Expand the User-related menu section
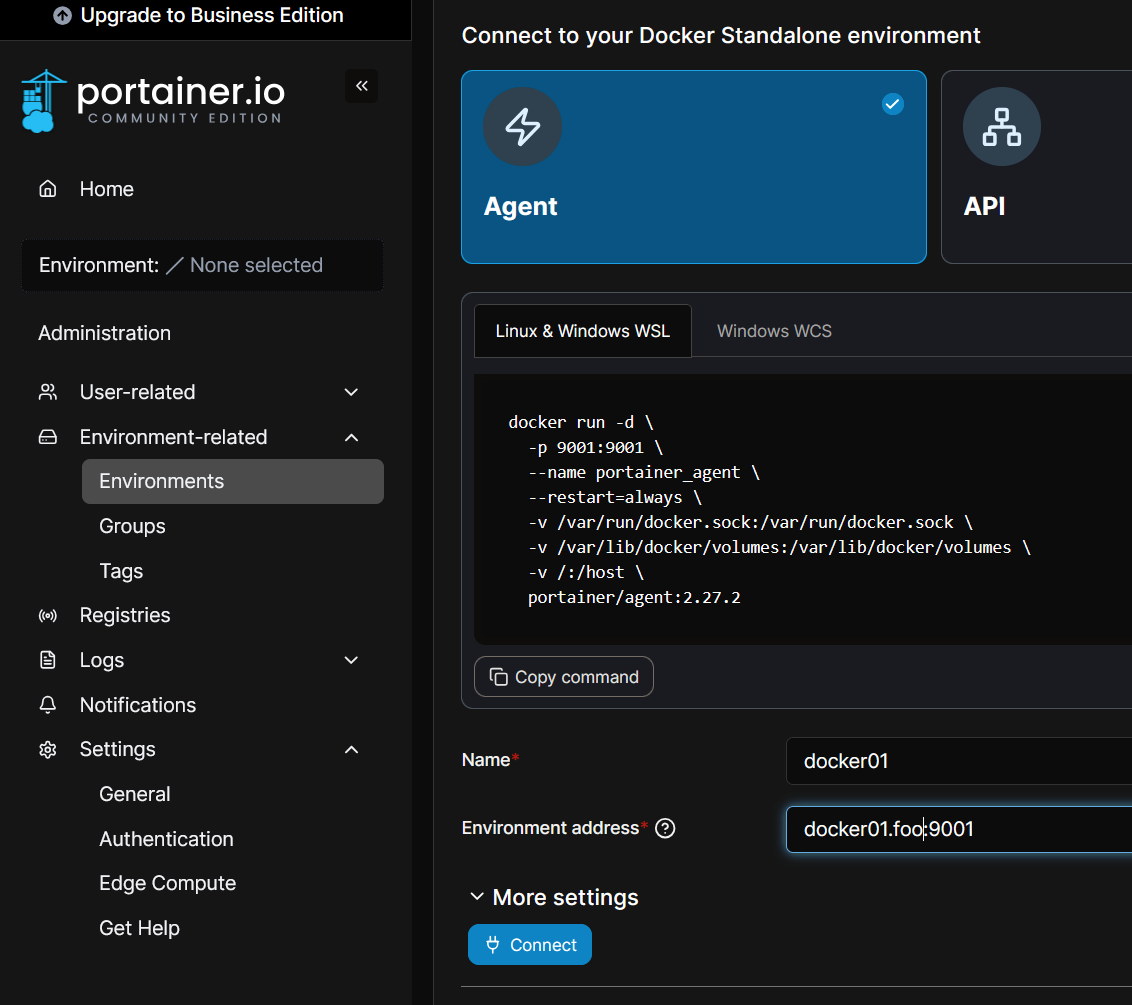The width and height of the screenshot is (1132, 1005). 351,392
